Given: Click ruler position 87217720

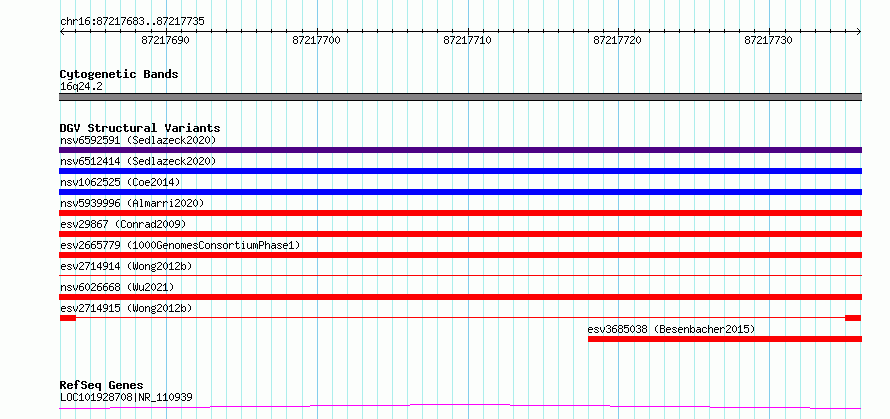Looking at the screenshot, I should [618, 40].
